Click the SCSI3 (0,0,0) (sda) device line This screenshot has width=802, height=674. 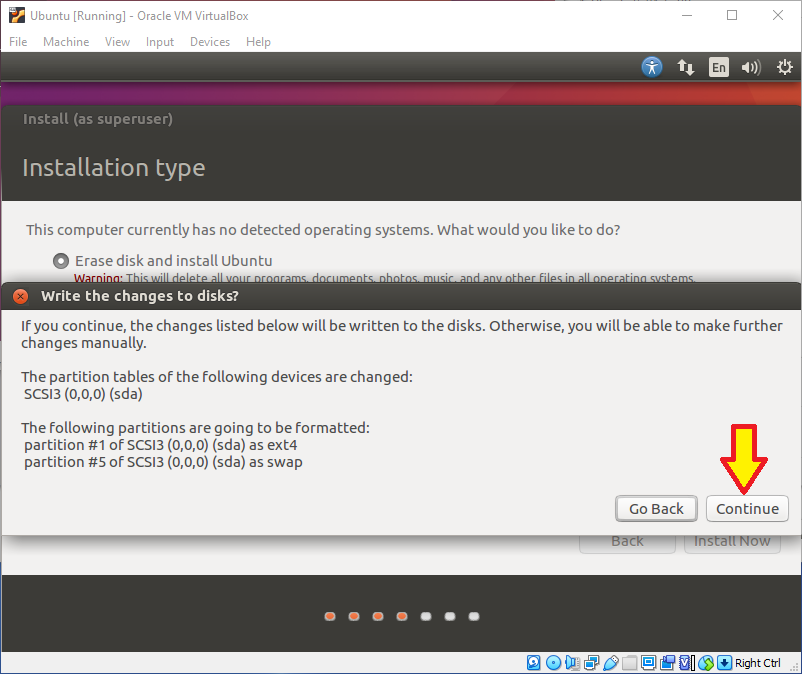(83, 394)
